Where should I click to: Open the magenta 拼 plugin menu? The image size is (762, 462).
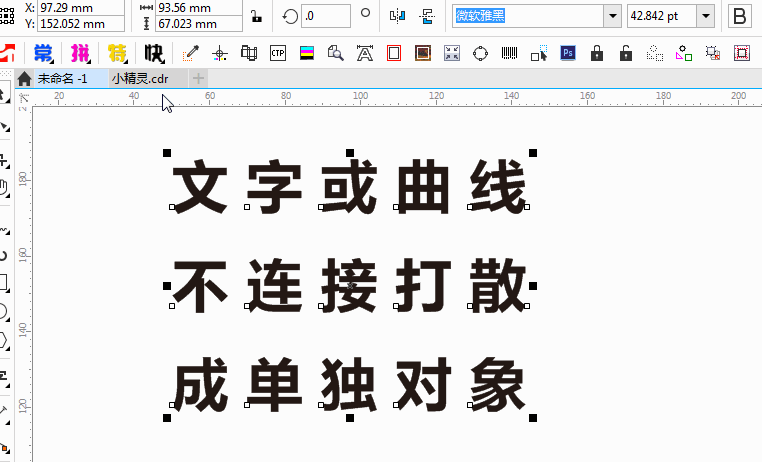[80, 53]
